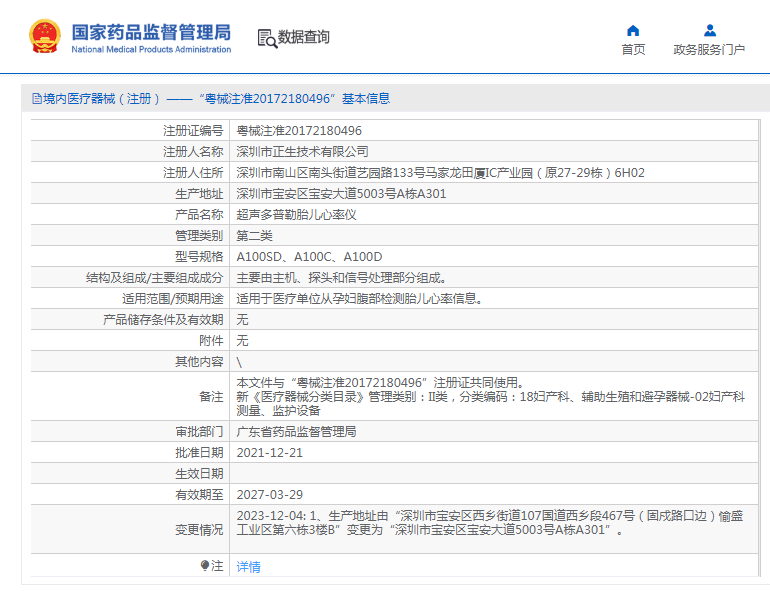Select management category value 第二类

[254, 236]
